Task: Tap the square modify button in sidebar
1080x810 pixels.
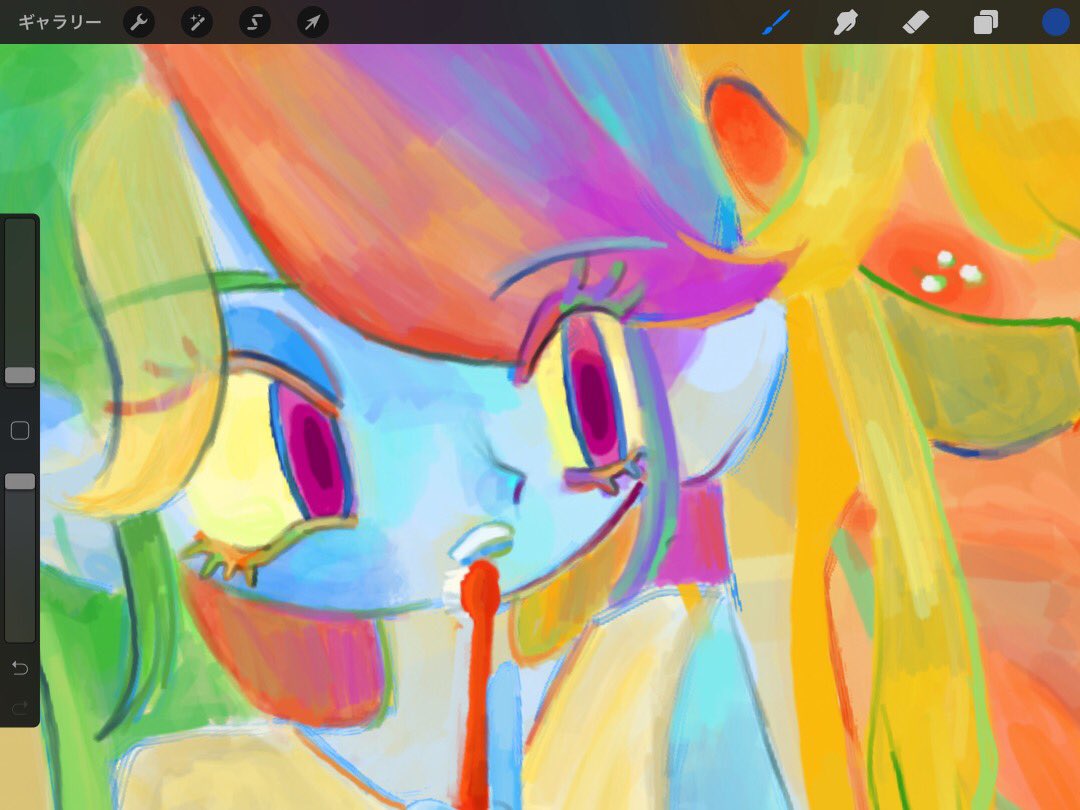Action: (x=20, y=430)
